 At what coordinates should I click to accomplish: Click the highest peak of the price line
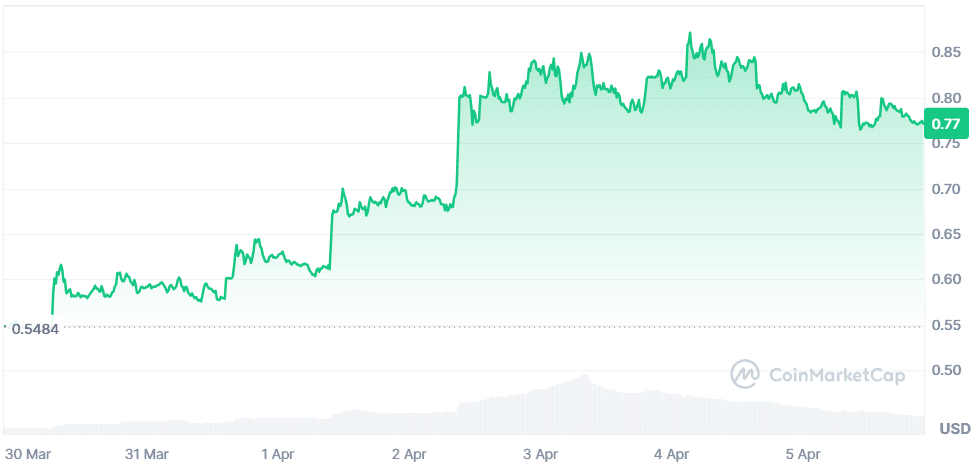[x=689, y=34]
